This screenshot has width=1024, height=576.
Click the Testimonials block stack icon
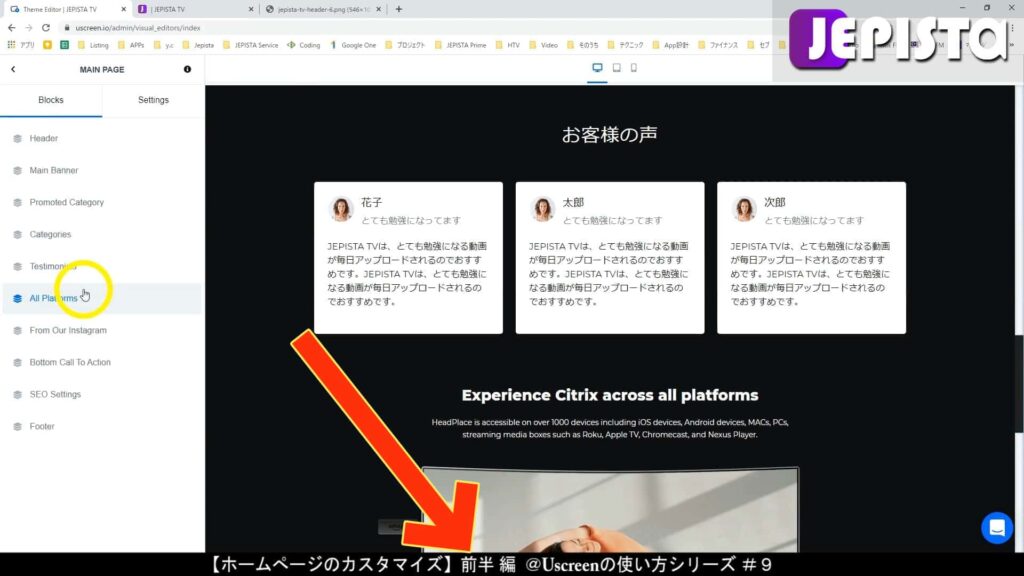(x=18, y=266)
